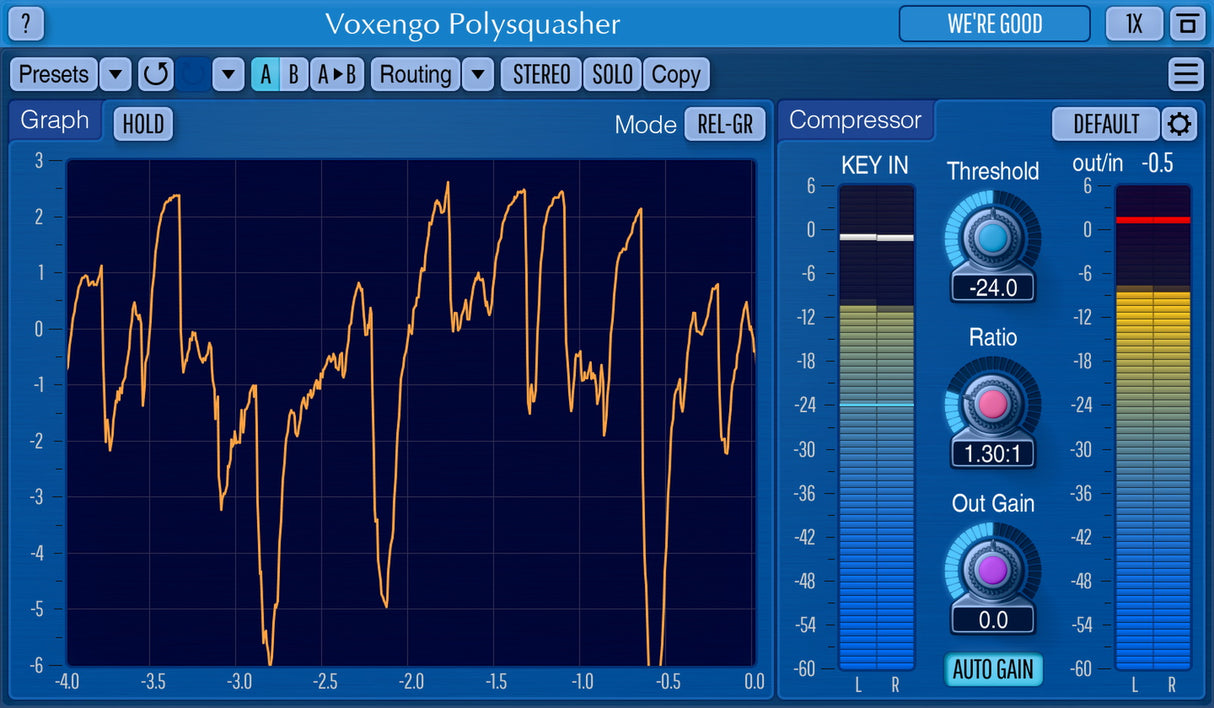Click the DEFAULT button
The image size is (1214, 708).
tap(1106, 124)
